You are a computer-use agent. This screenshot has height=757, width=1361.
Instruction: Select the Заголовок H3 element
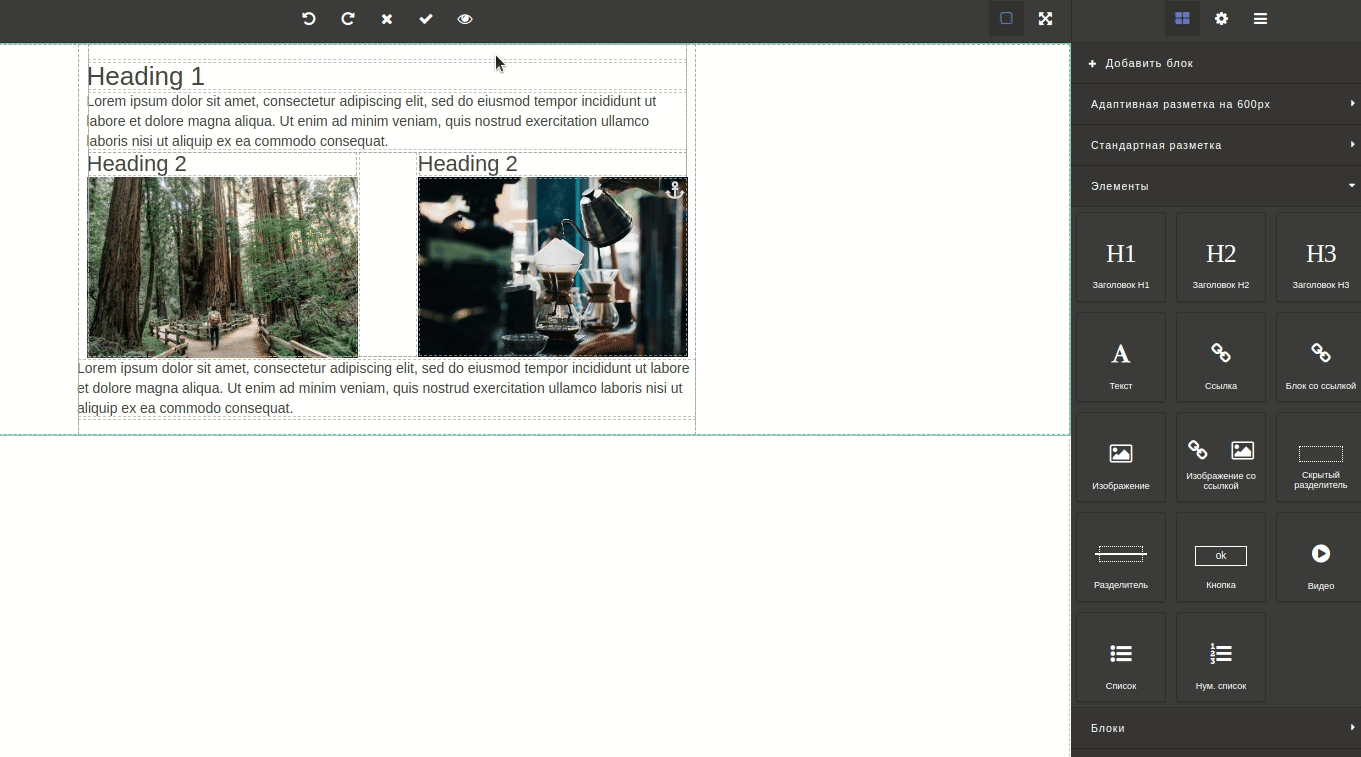[1319, 257]
